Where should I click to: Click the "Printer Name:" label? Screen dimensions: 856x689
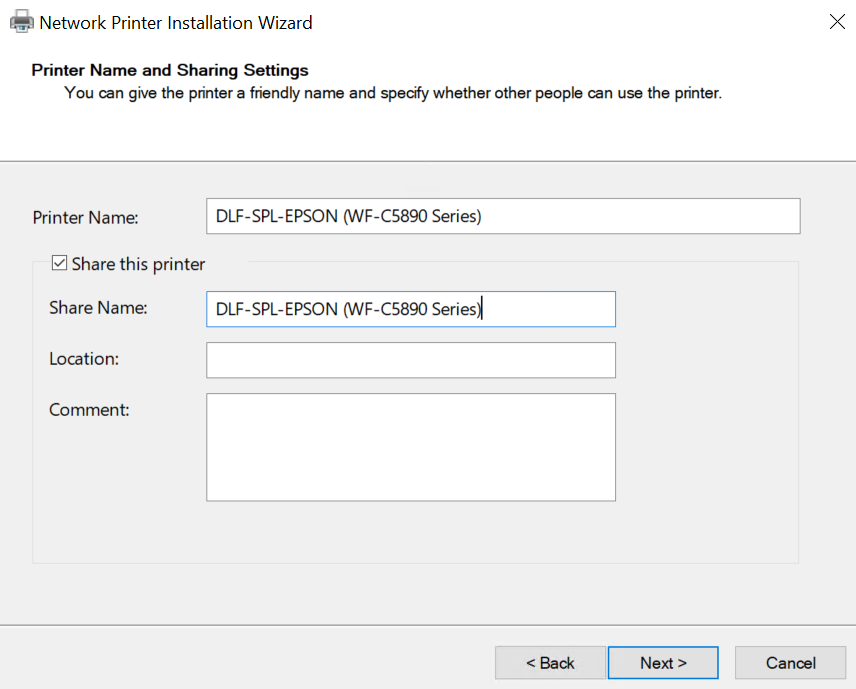tap(86, 217)
